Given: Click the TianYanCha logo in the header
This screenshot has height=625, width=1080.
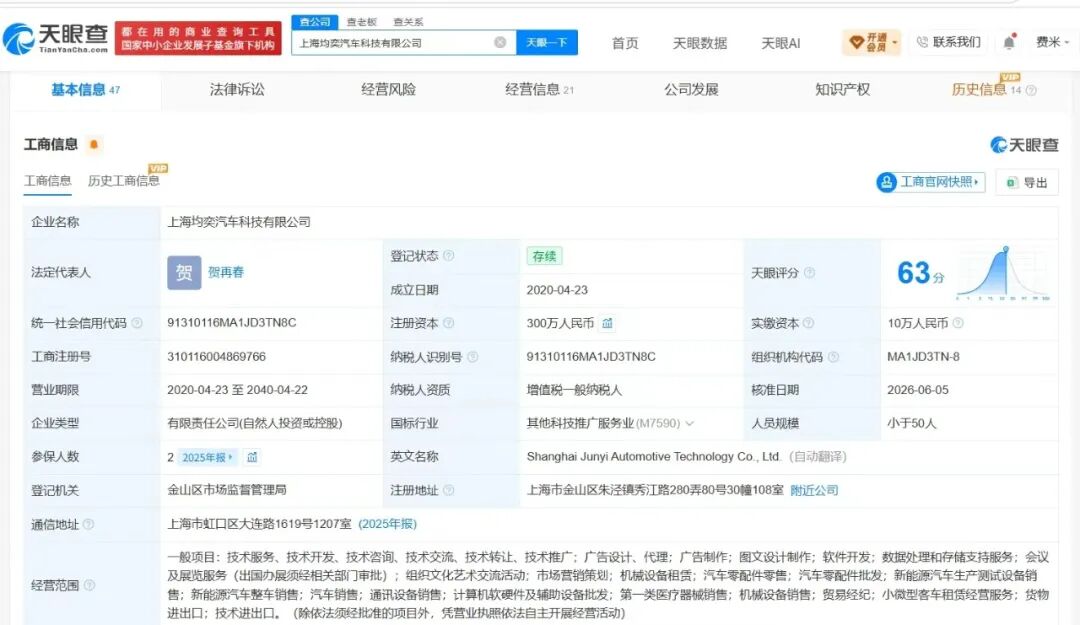Looking at the screenshot, I should 56,39.
